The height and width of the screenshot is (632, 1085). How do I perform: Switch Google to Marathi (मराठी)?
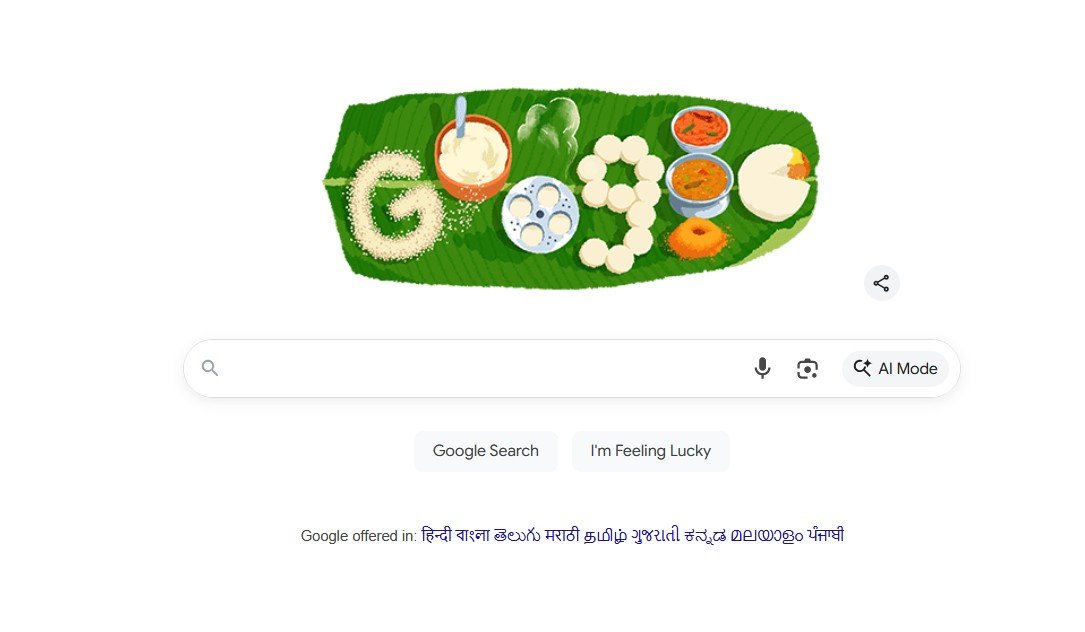pyautogui.click(x=562, y=535)
